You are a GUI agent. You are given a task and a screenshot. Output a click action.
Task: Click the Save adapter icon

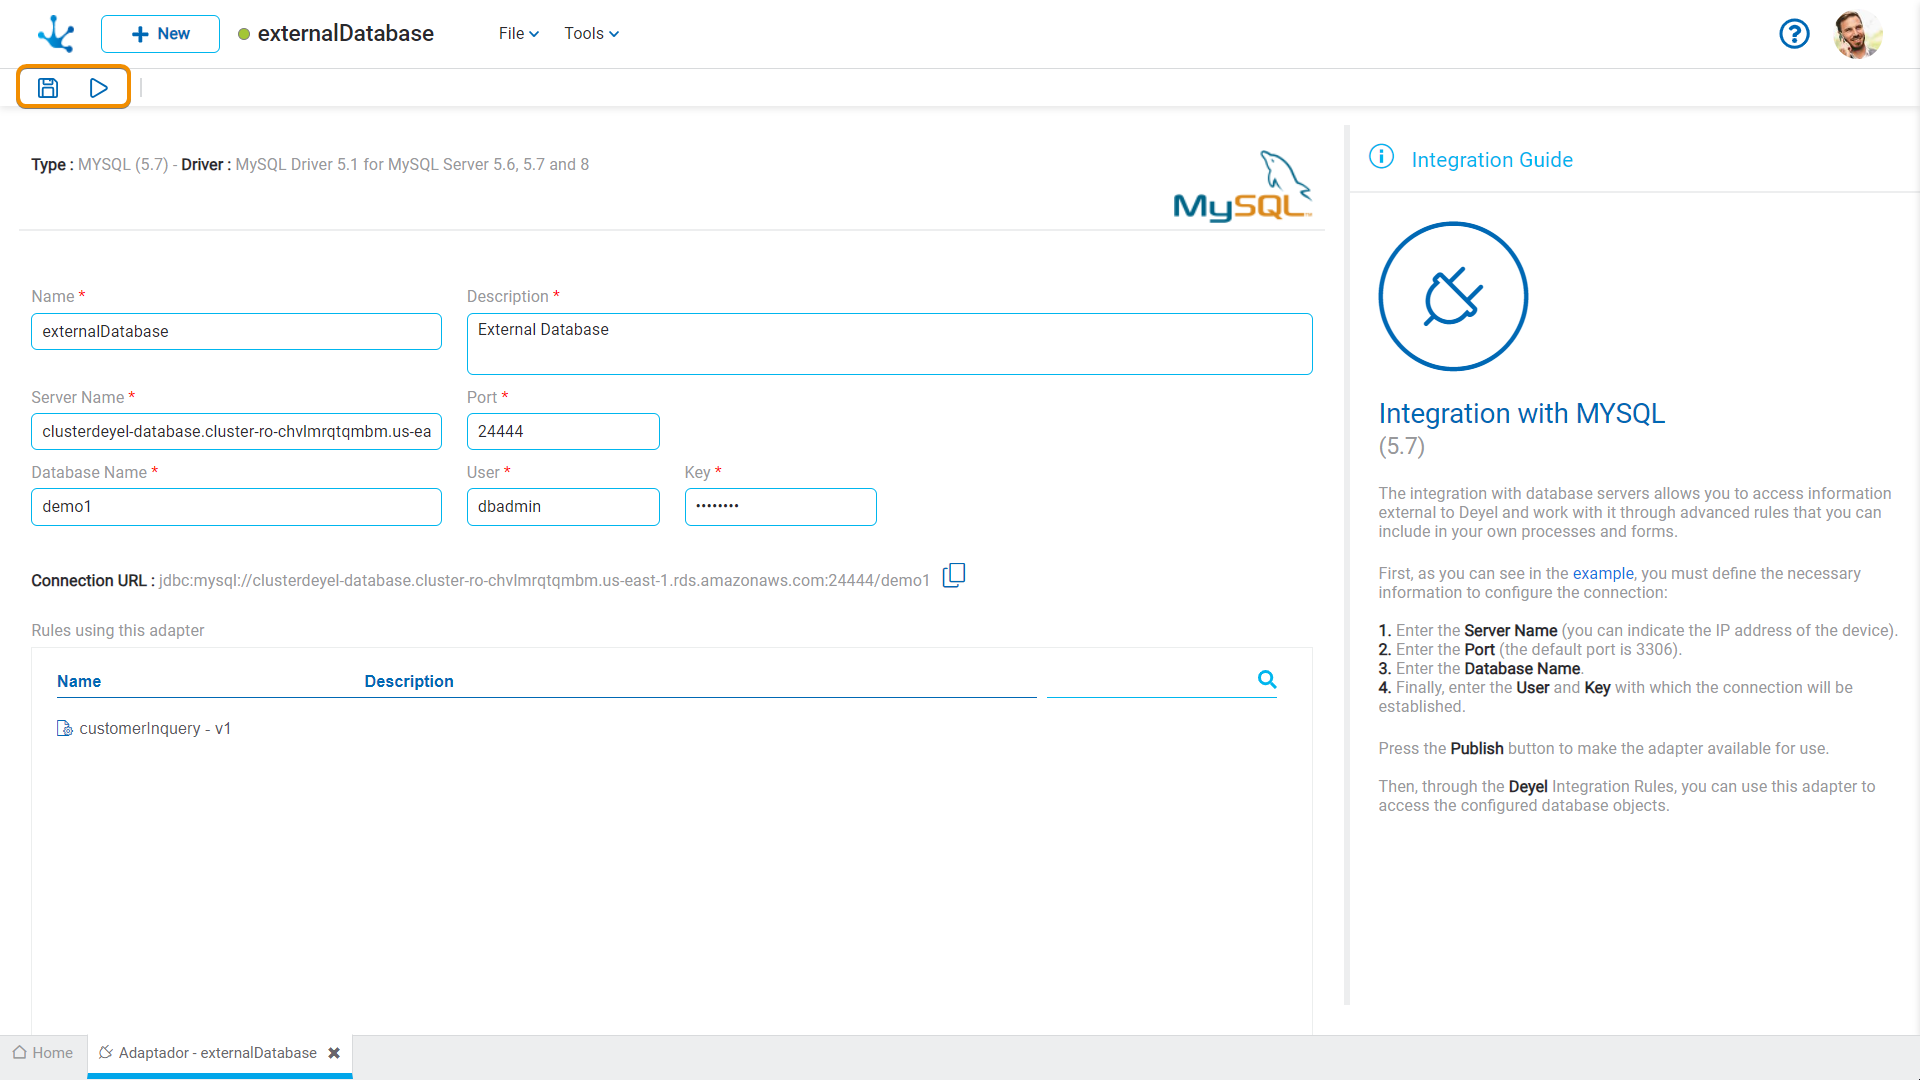[47, 86]
